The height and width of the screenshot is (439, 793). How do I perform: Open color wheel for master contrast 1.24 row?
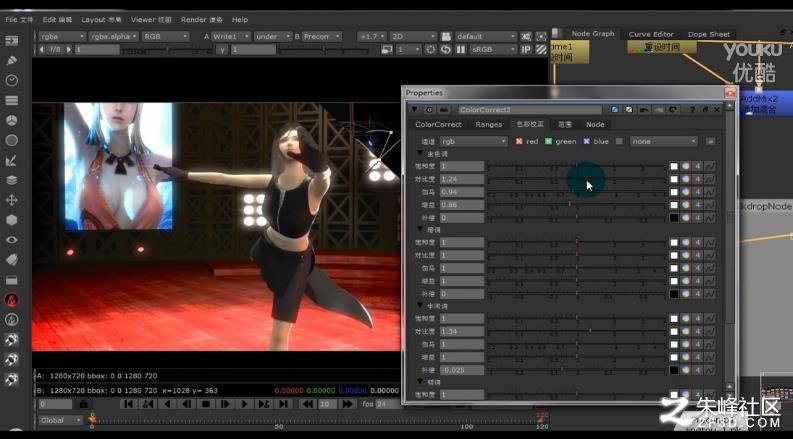click(x=686, y=179)
